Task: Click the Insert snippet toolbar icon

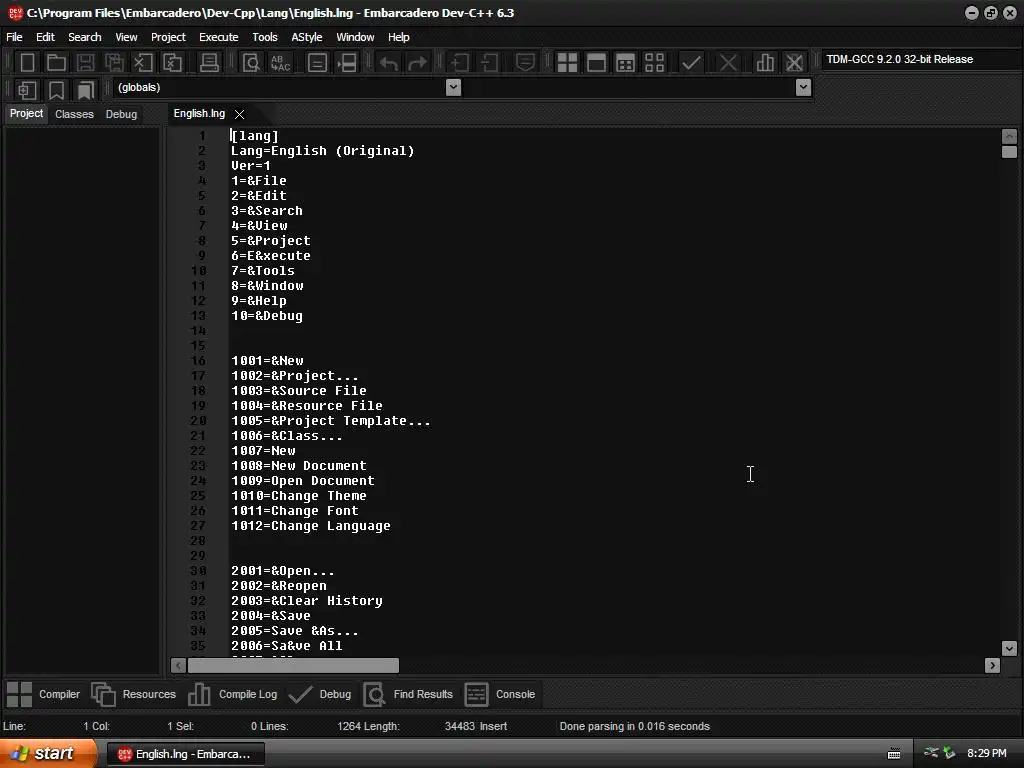Action: [27, 89]
